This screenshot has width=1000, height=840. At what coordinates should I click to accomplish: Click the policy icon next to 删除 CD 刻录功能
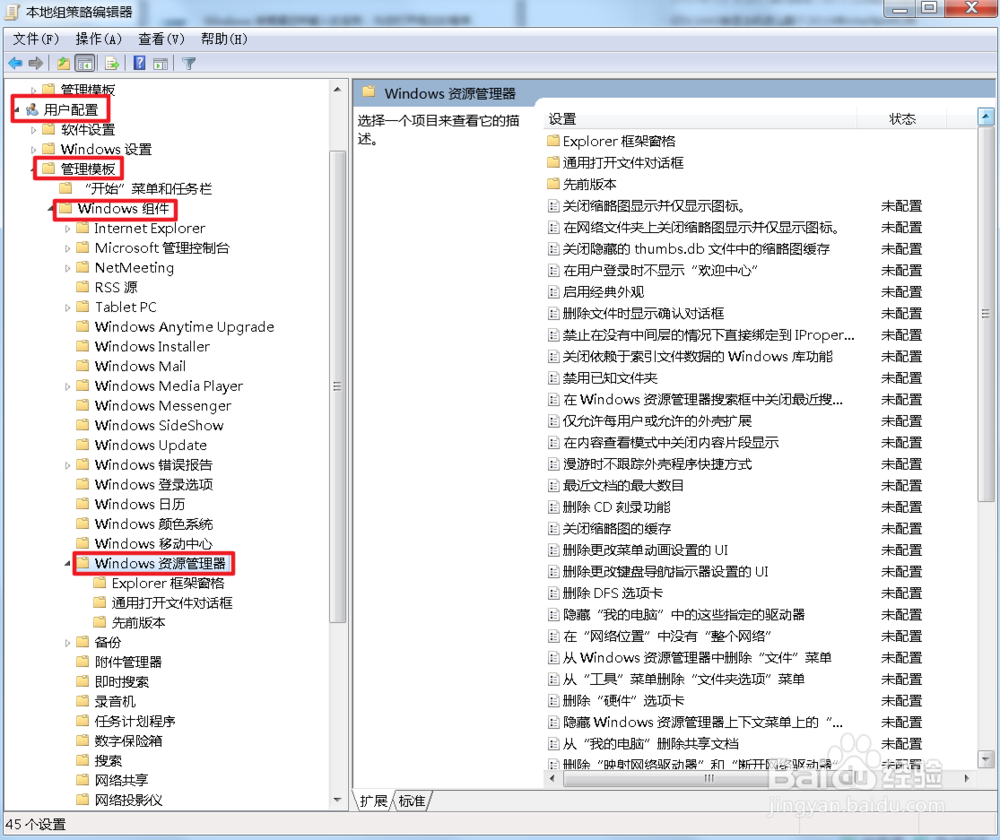(x=554, y=508)
